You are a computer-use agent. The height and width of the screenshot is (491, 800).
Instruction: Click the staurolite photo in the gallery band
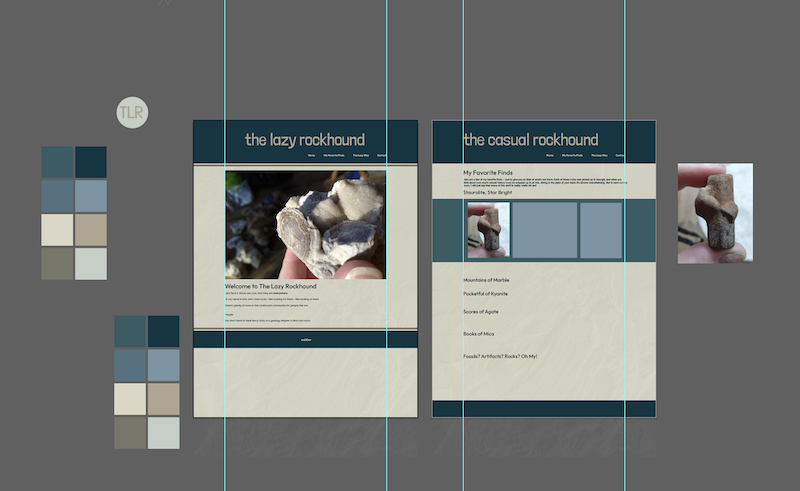[489, 230]
